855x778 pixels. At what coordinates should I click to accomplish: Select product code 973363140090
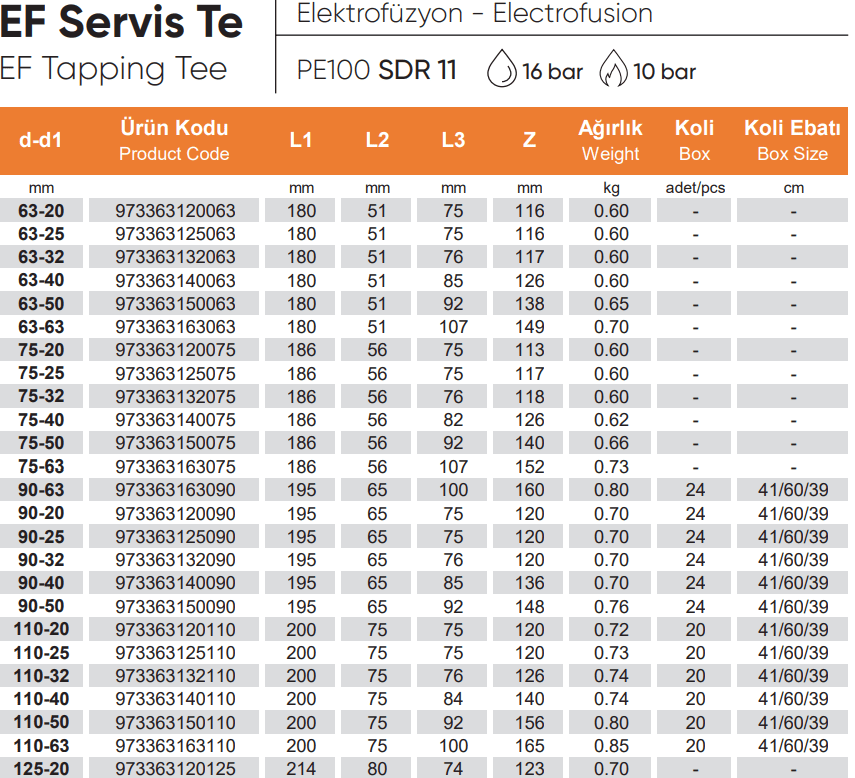pos(175,583)
